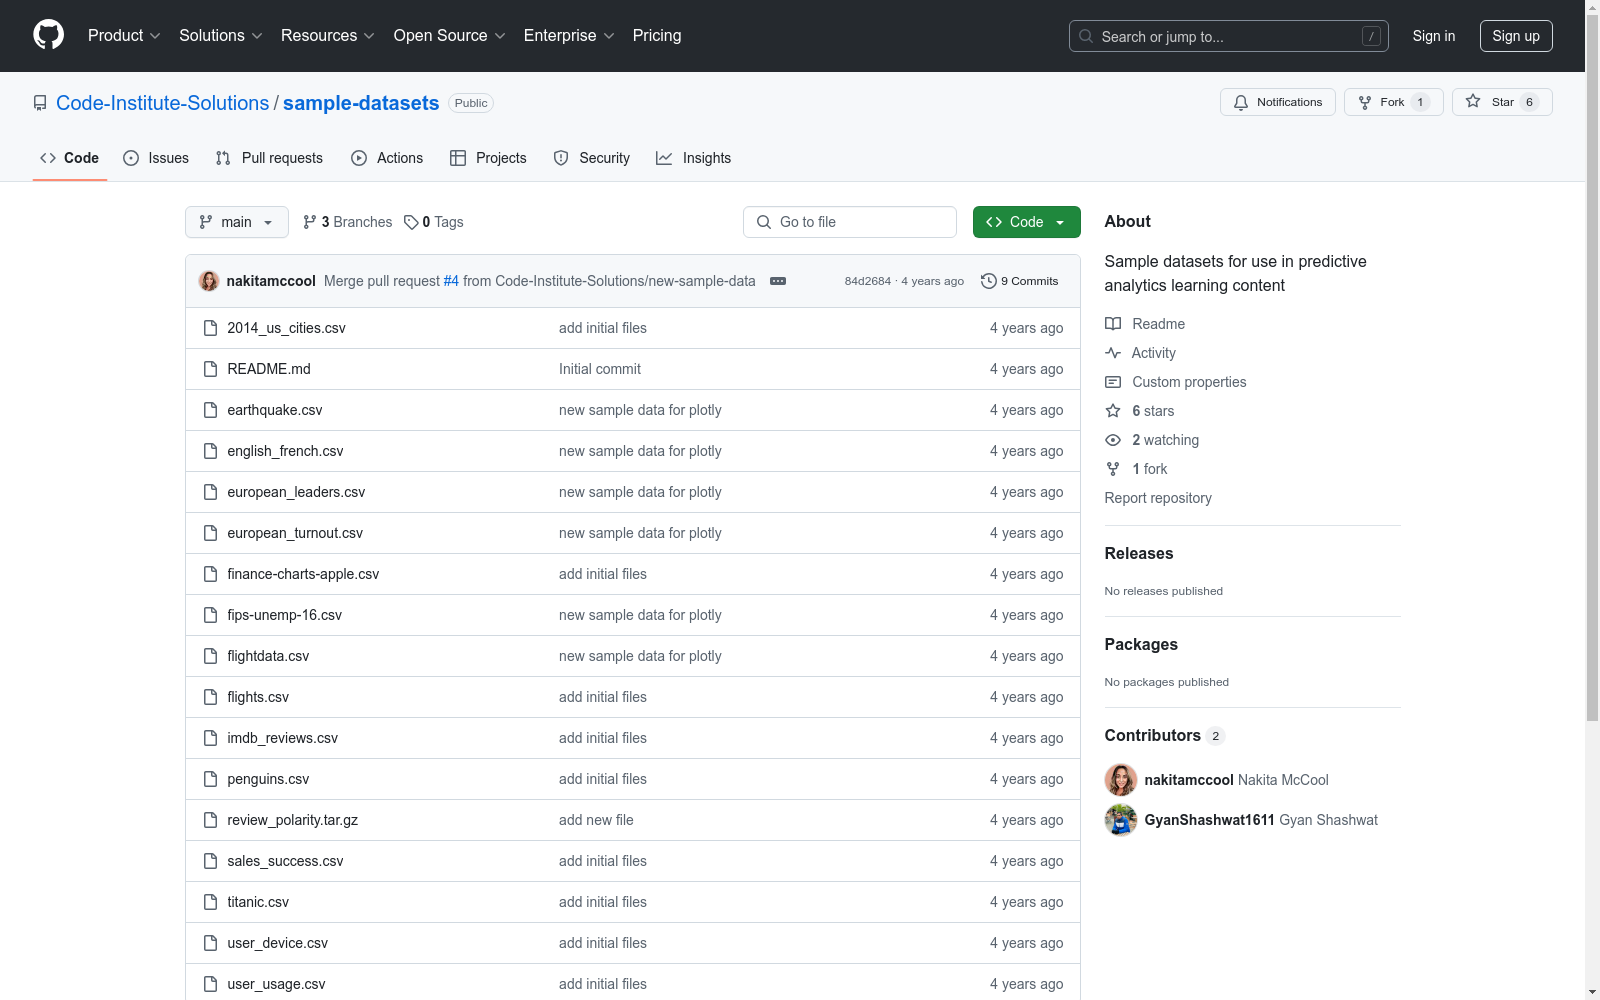View the 9 Commits history
1600x1000 pixels.
pos(1020,281)
